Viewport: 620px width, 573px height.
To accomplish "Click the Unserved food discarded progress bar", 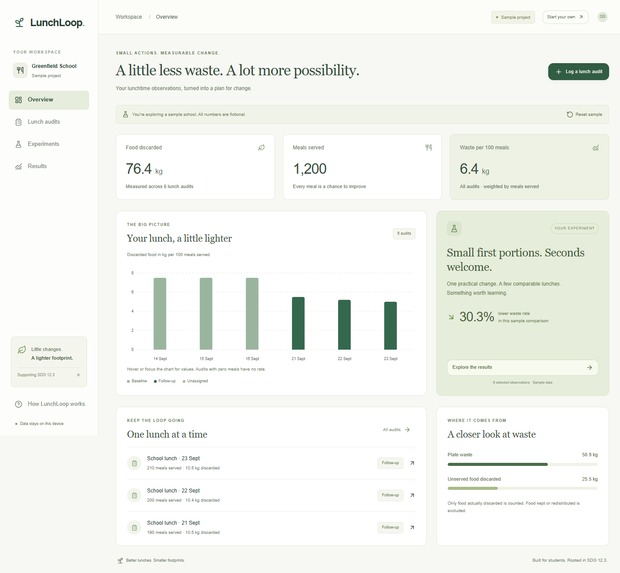I will (522, 488).
